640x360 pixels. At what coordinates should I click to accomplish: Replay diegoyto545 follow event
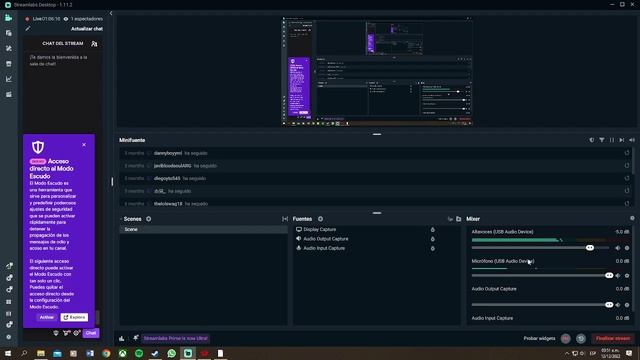pyautogui.click(x=627, y=178)
